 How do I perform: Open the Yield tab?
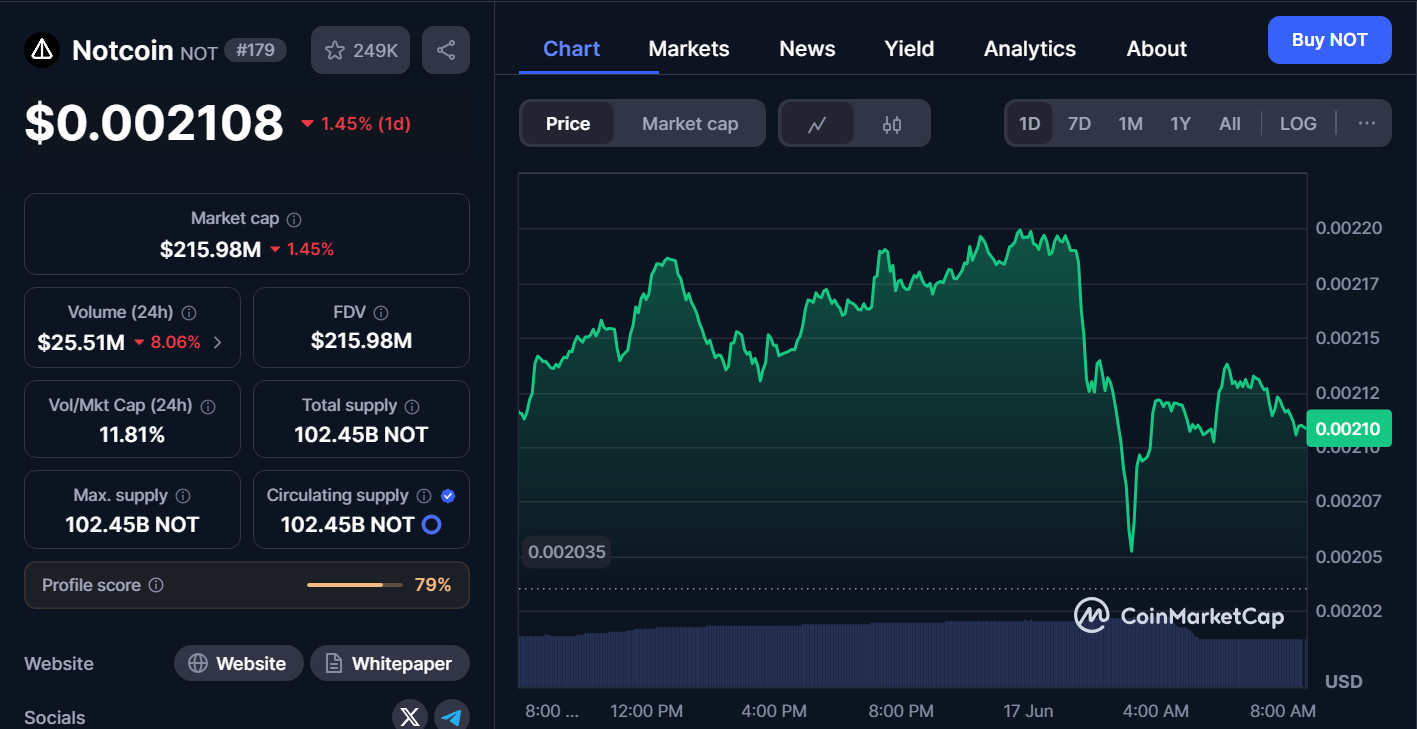[909, 48]
